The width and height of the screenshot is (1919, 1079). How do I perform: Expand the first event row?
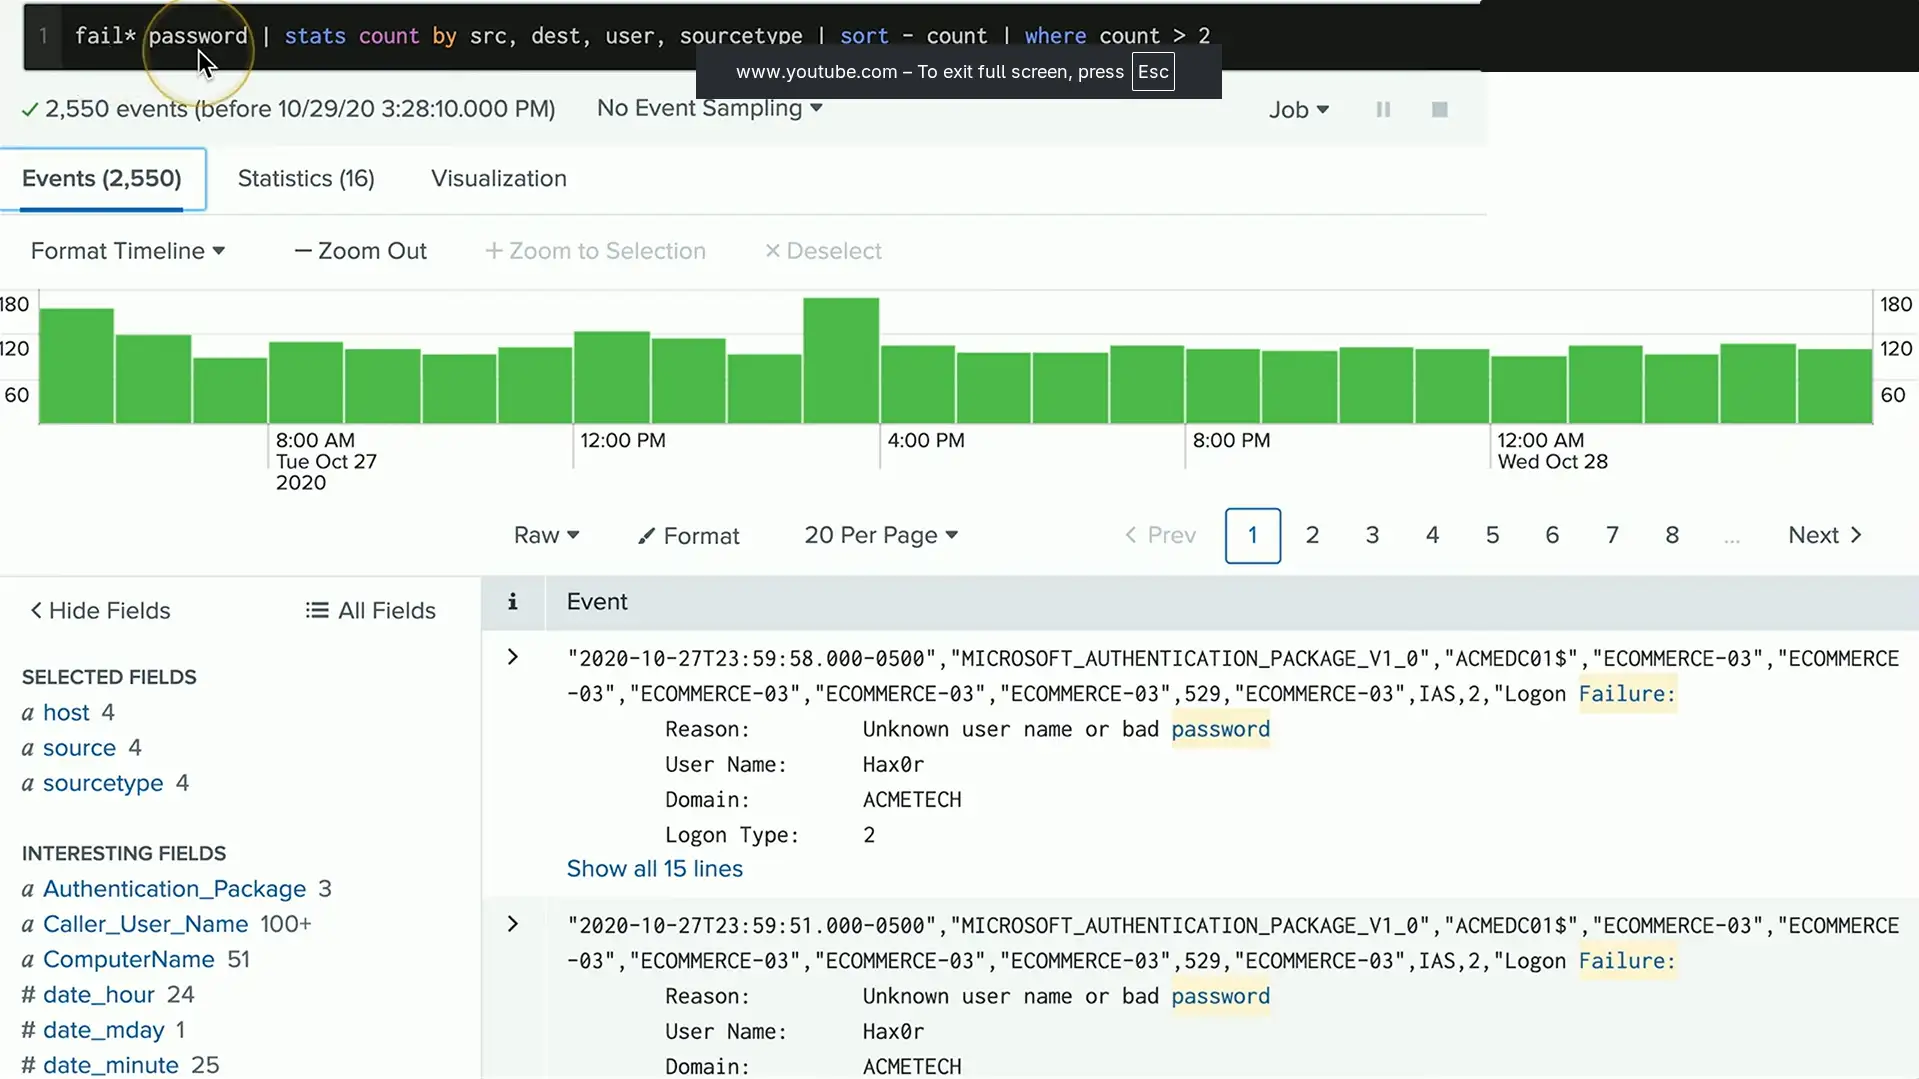tap(512, 658)
